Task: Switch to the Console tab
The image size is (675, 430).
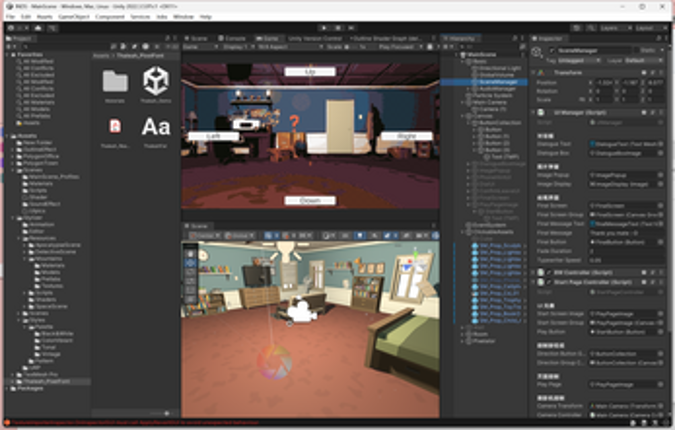Action: click(236, 38)
